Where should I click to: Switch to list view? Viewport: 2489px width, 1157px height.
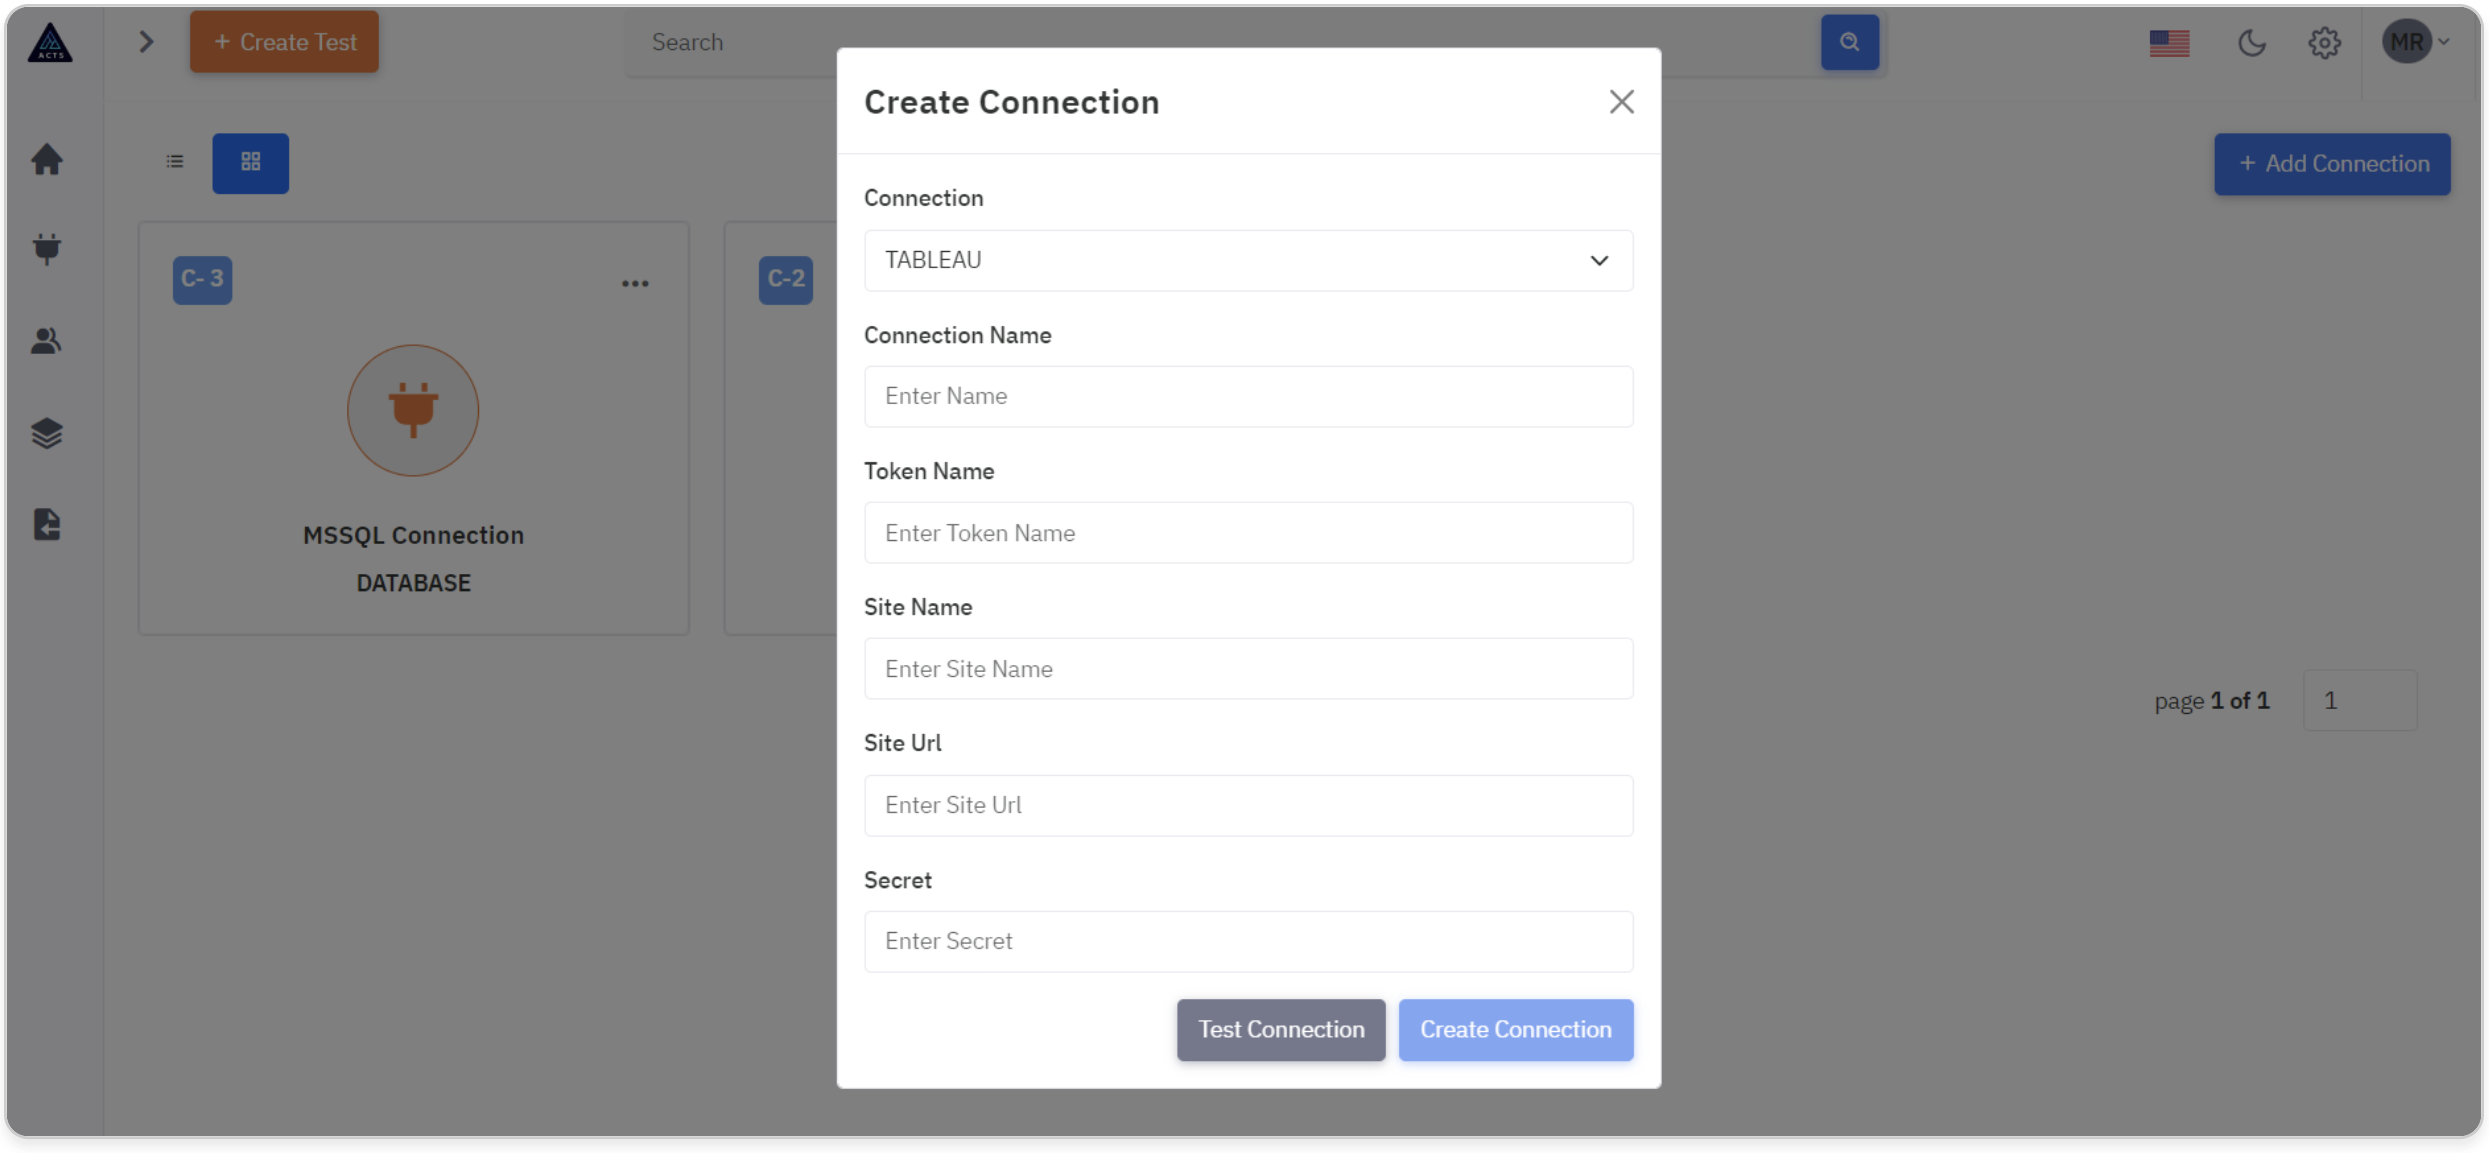coord(175,162)
